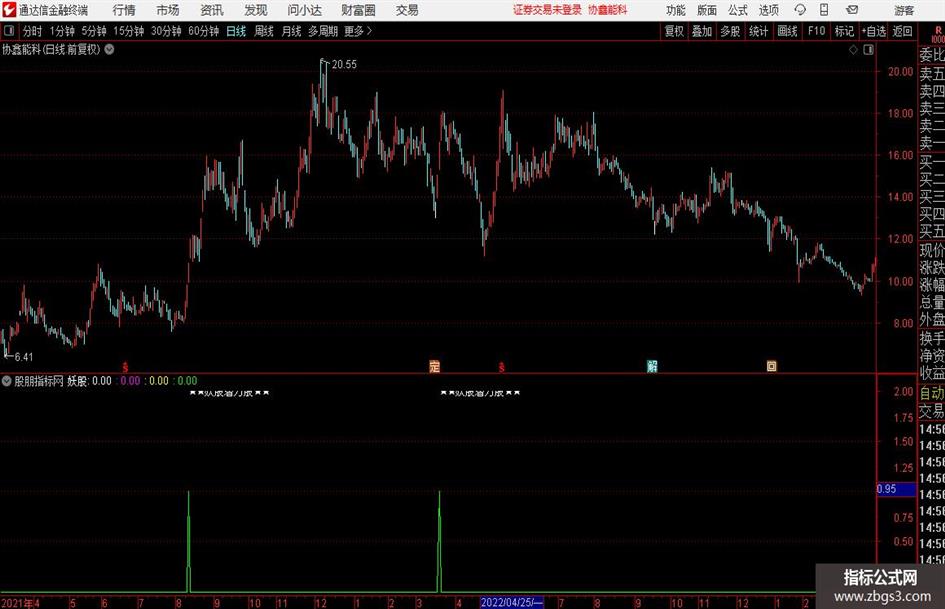The height and width of the screenshot is (609, 945).
Task: Open the 选项 menu
Action: (x=768, y=10)
